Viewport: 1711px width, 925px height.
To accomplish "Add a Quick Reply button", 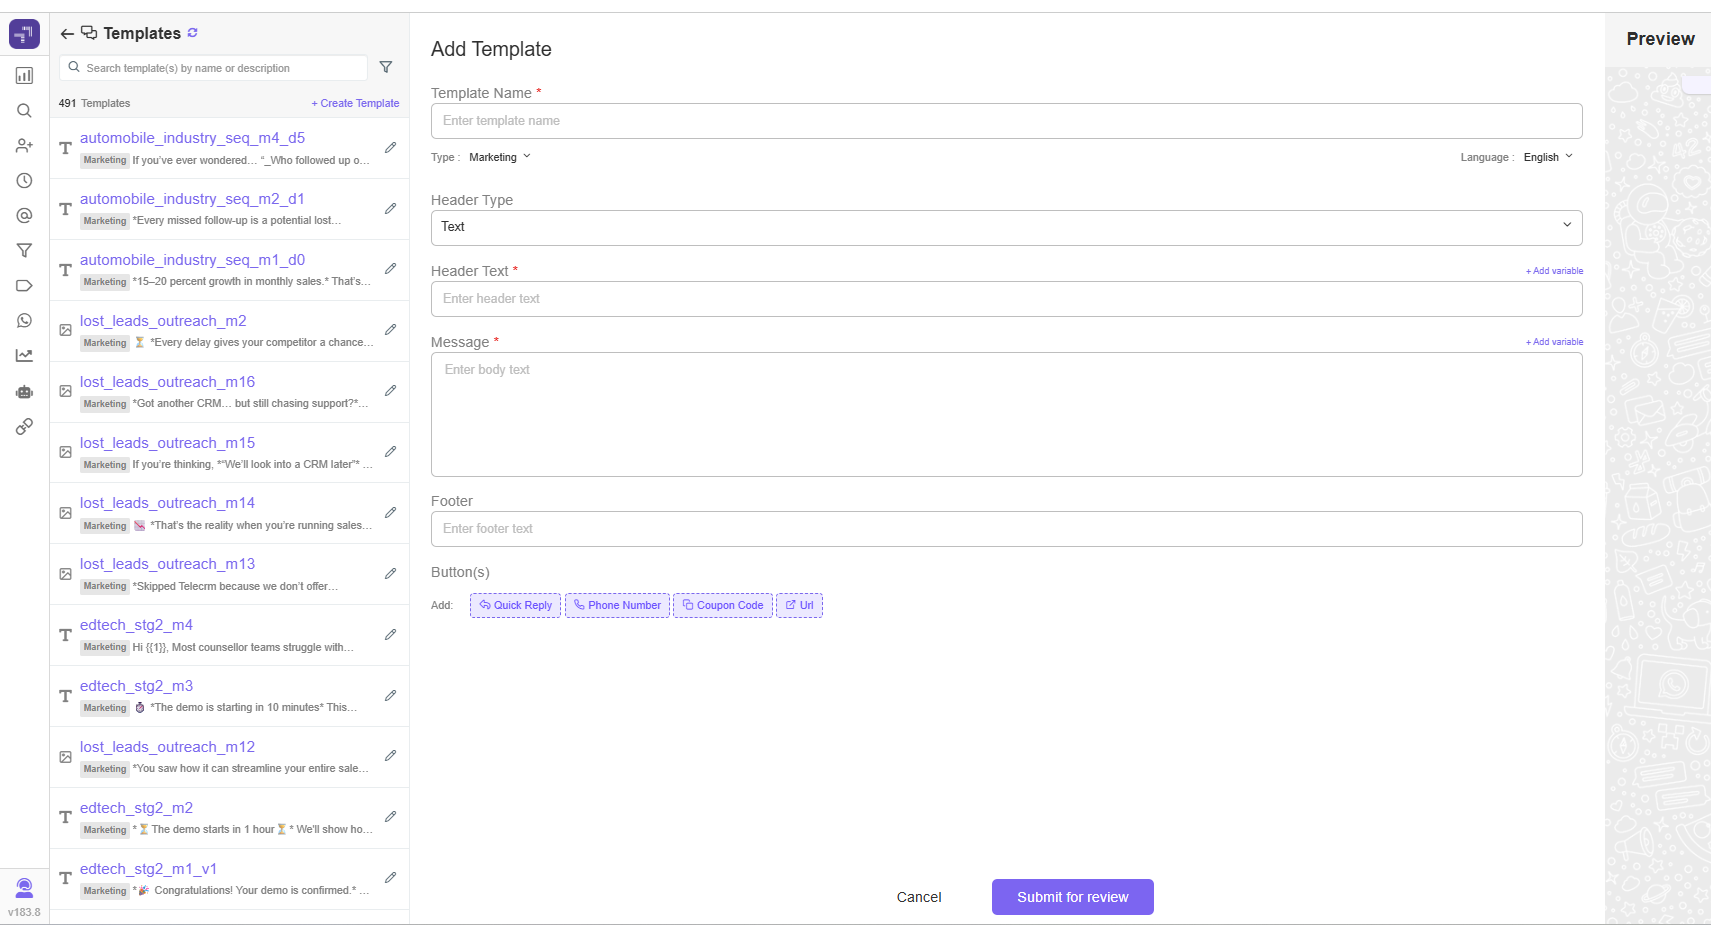I will [515, 605].
